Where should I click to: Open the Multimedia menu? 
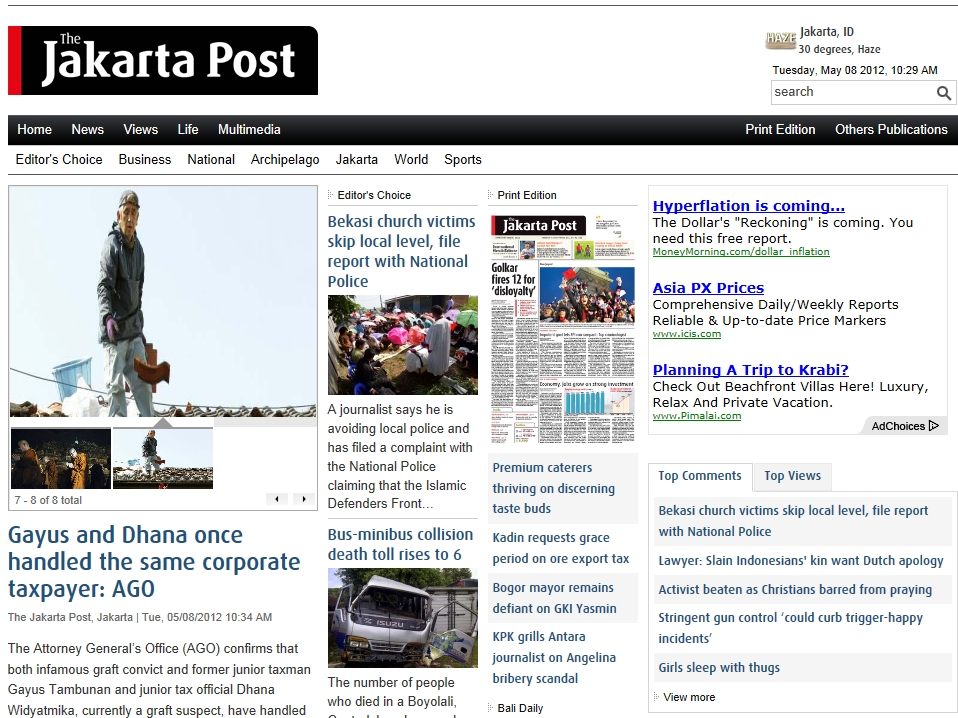tap(249, 129)
